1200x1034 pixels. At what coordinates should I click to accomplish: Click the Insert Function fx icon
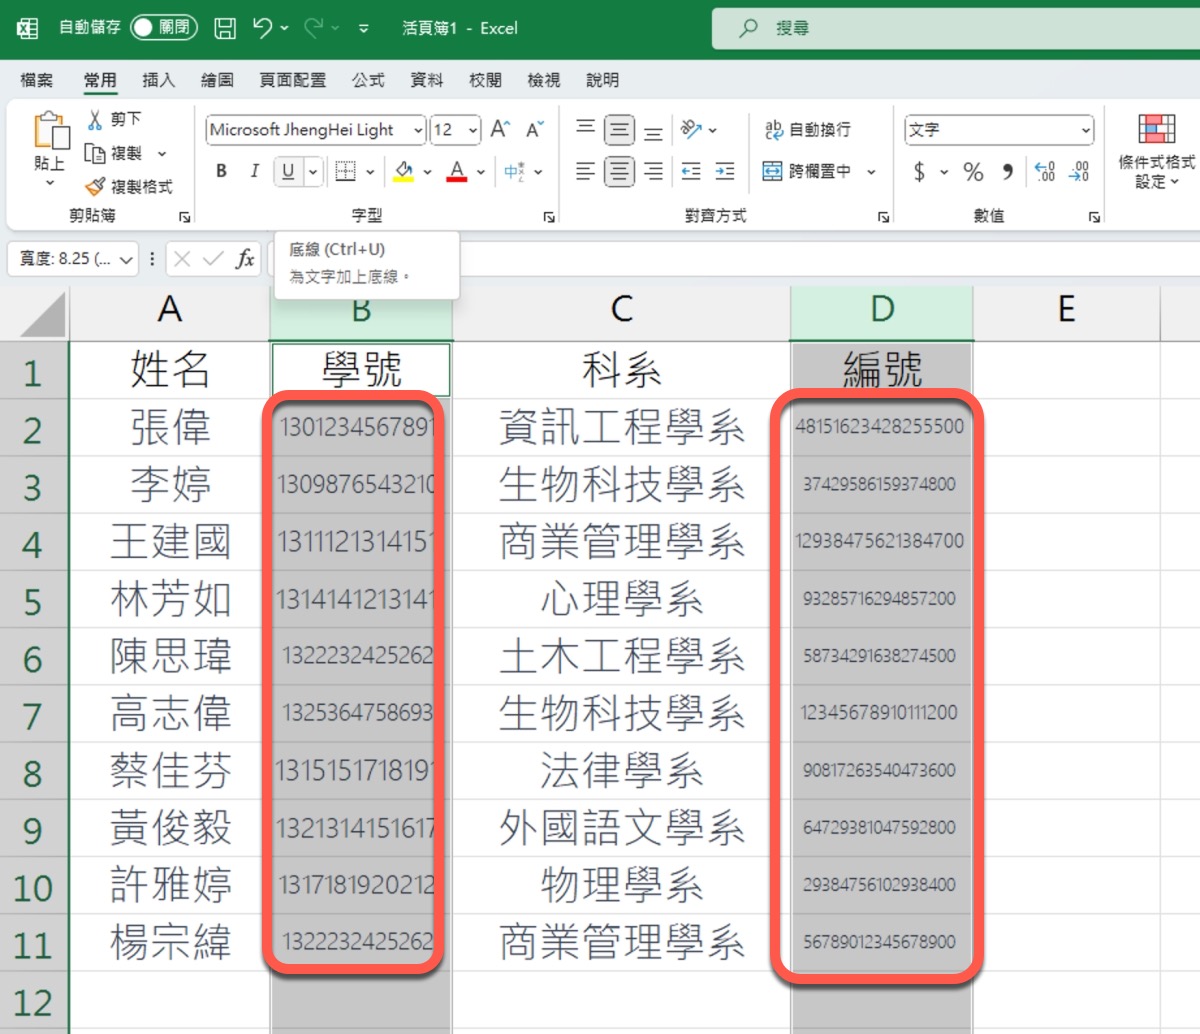click(x=245, y=259)
